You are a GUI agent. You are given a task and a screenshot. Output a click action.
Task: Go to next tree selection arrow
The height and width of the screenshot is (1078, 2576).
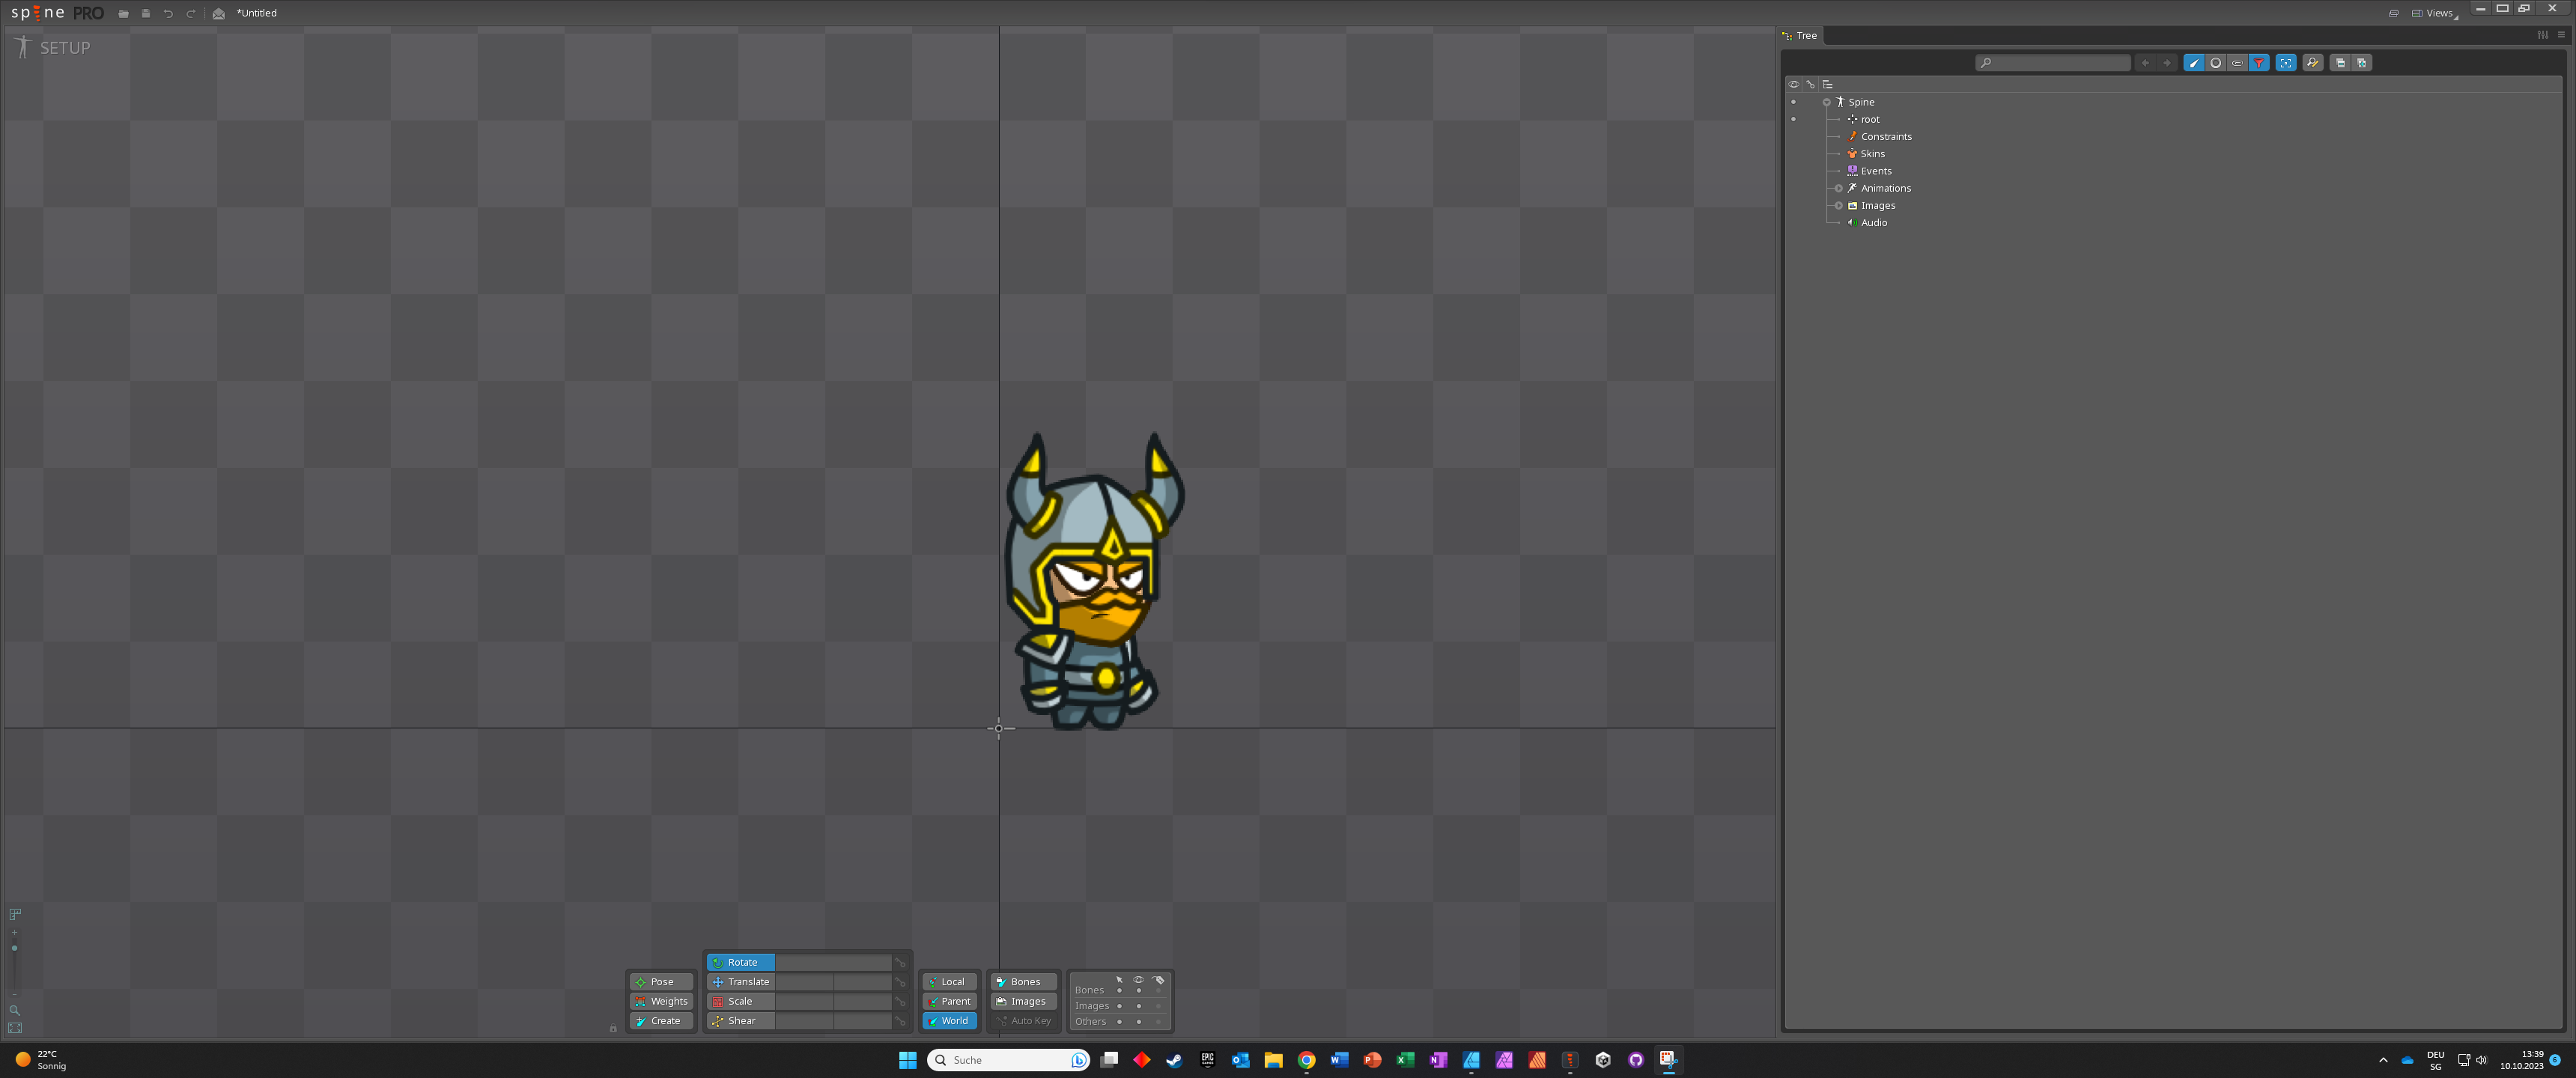click(2167, 63)
